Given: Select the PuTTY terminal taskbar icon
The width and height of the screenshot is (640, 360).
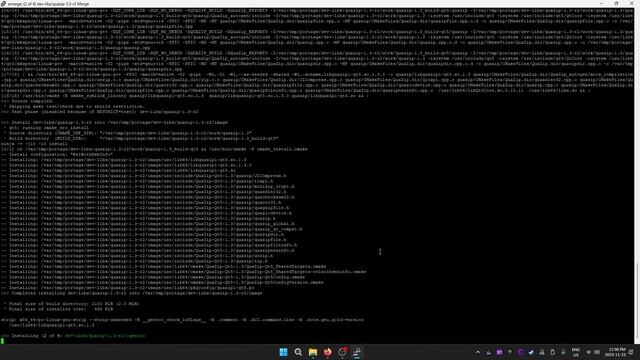Looking at the screenshot, I should pos(357,352).
